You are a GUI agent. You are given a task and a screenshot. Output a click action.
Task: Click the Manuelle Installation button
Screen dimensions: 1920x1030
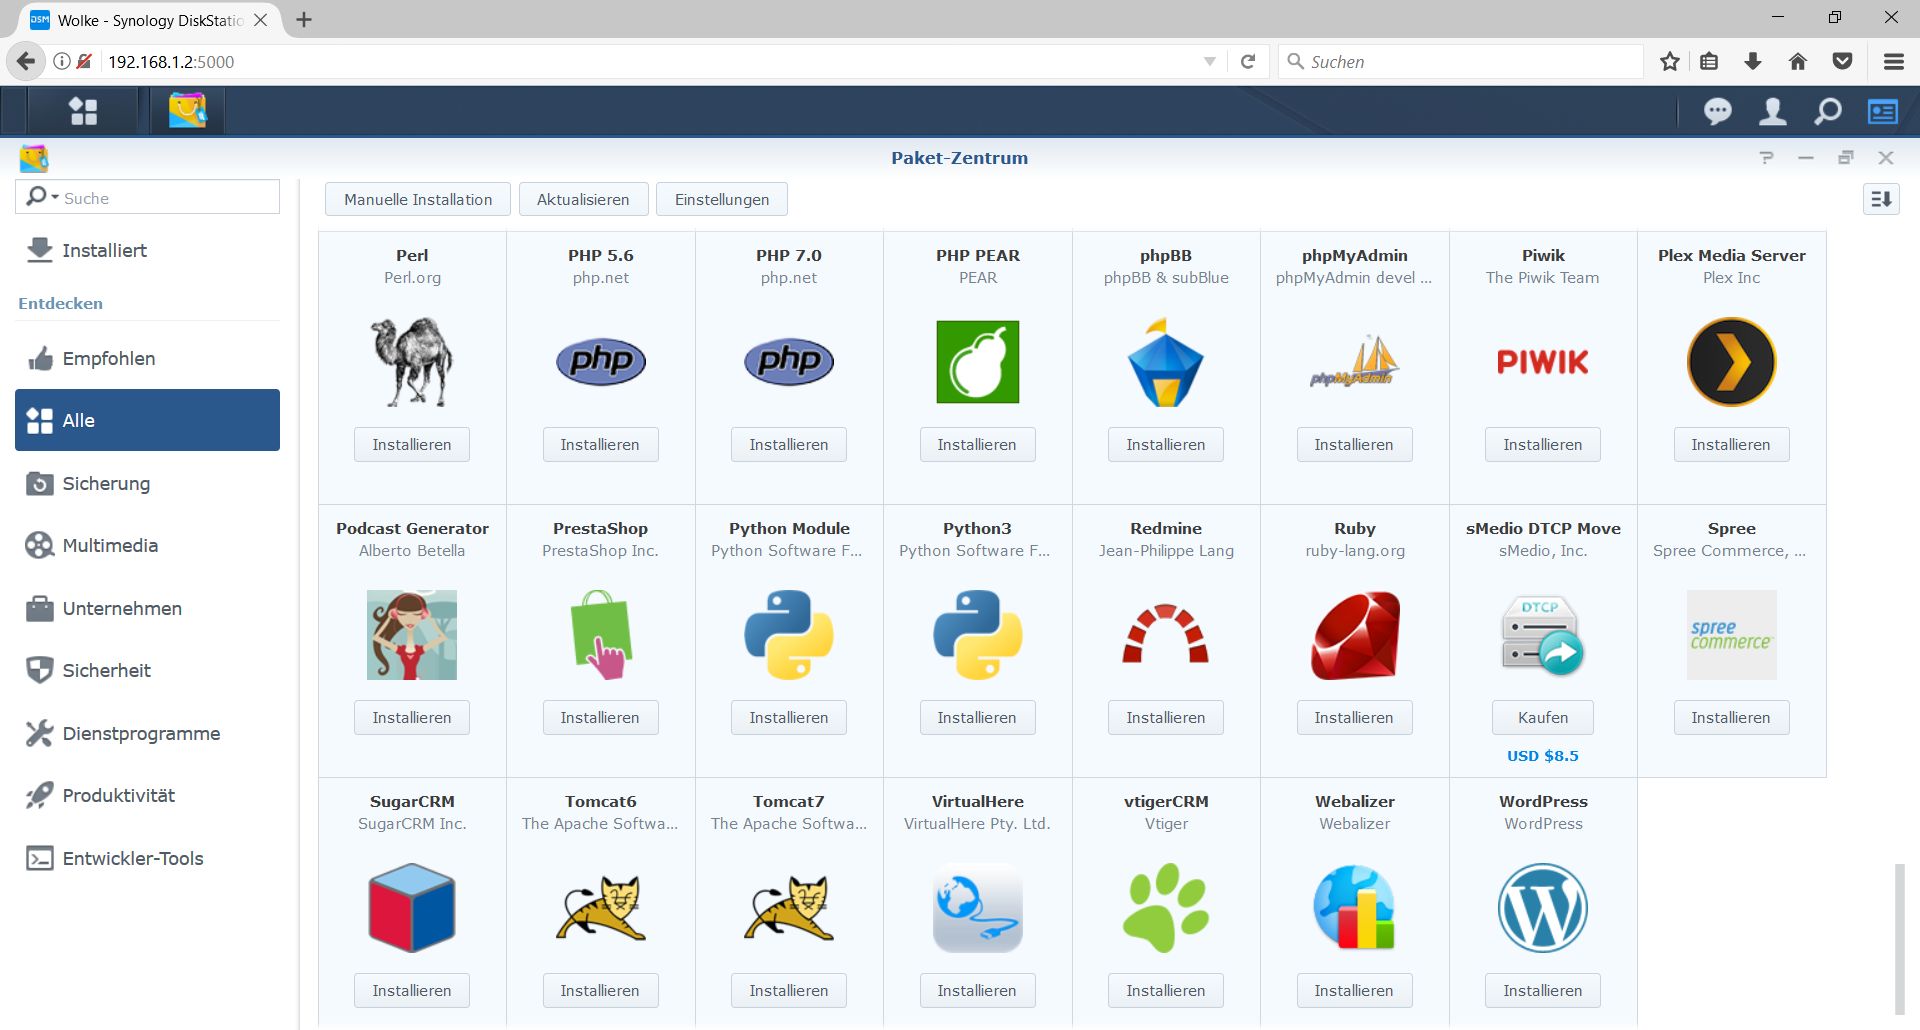pyautogui.click(x=418, y=199)
